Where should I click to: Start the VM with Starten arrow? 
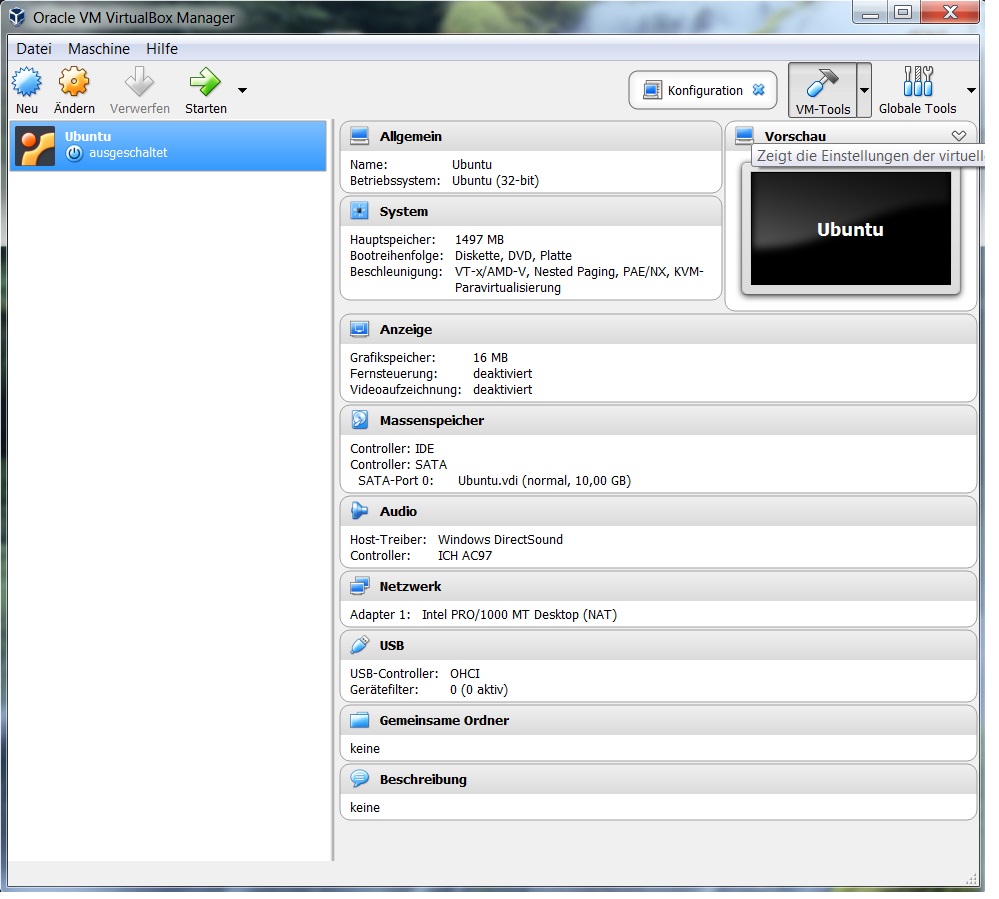click(x=205, y=82)
